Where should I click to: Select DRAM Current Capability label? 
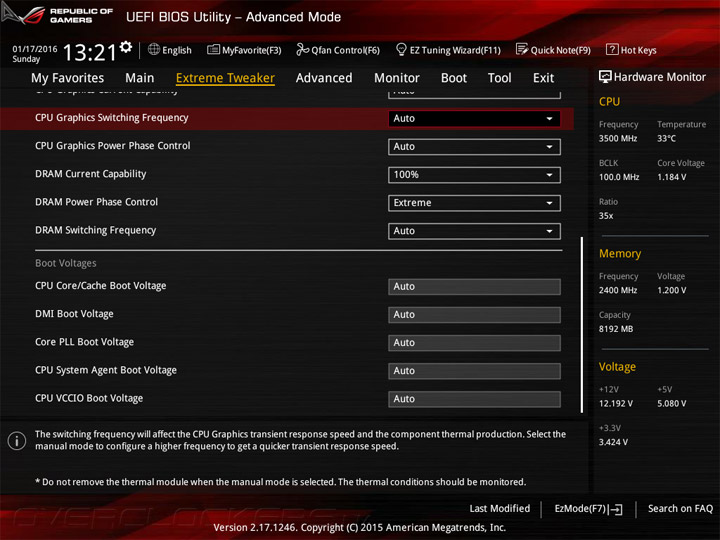(90, 174)
